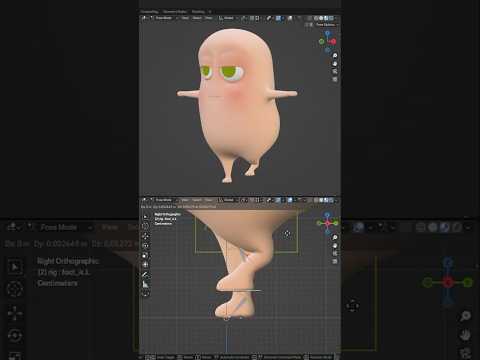The height and width of the screenshot is (360, 480).
Task: Switch to the Scripting workspace tab
Action: (x=198, y=12)
